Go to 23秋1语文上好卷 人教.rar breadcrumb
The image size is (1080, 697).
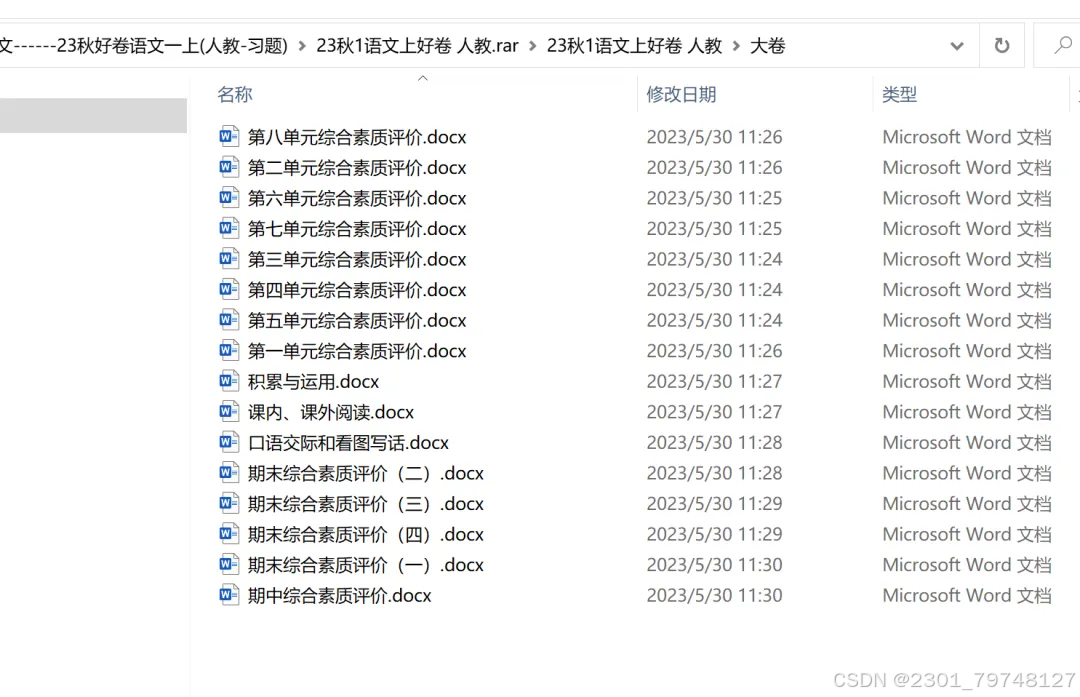click(417, 46)
